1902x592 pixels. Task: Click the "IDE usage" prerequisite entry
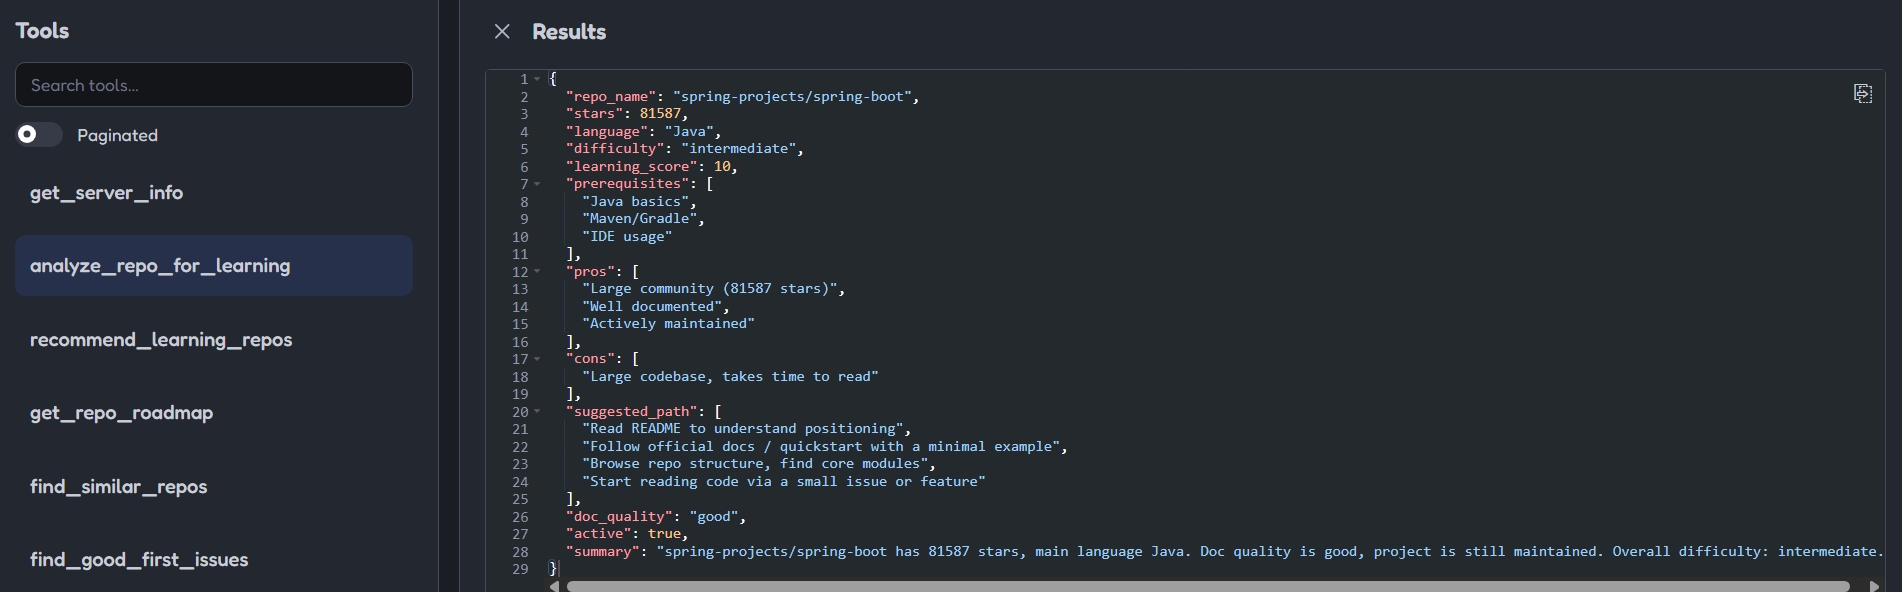(x=627, y=237)
